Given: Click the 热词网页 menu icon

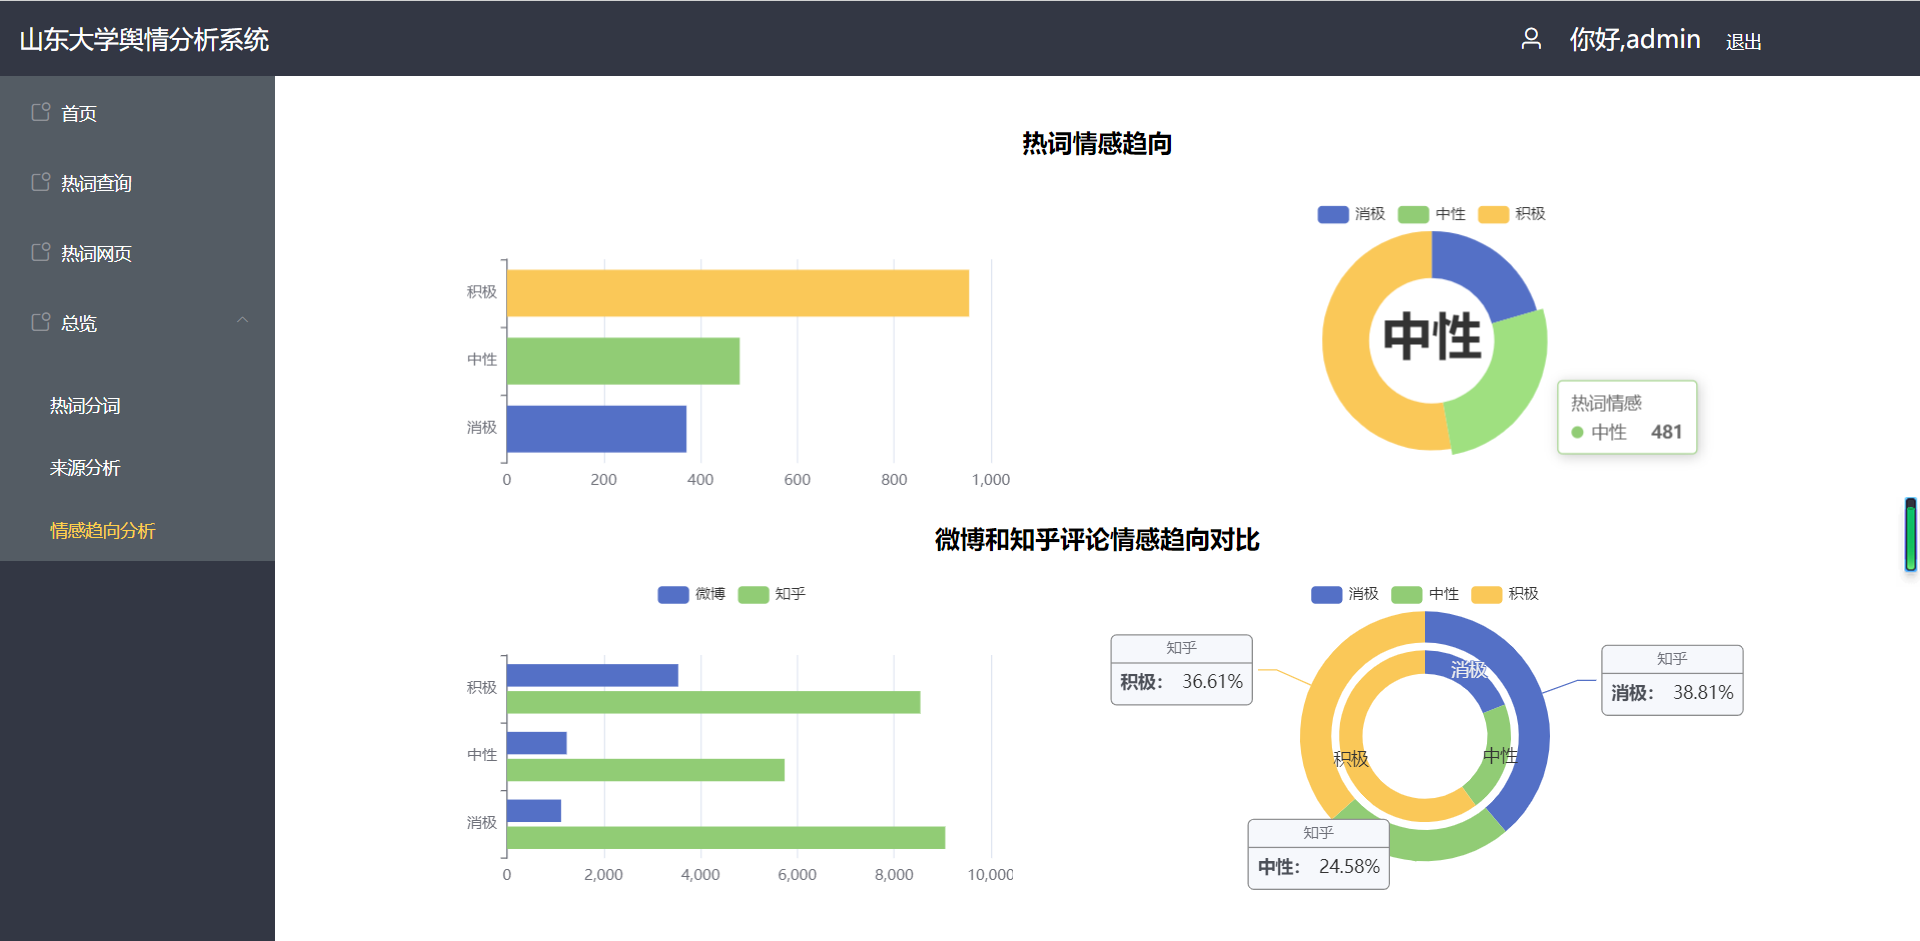Looking at the screenshot, I should point(41,252).
